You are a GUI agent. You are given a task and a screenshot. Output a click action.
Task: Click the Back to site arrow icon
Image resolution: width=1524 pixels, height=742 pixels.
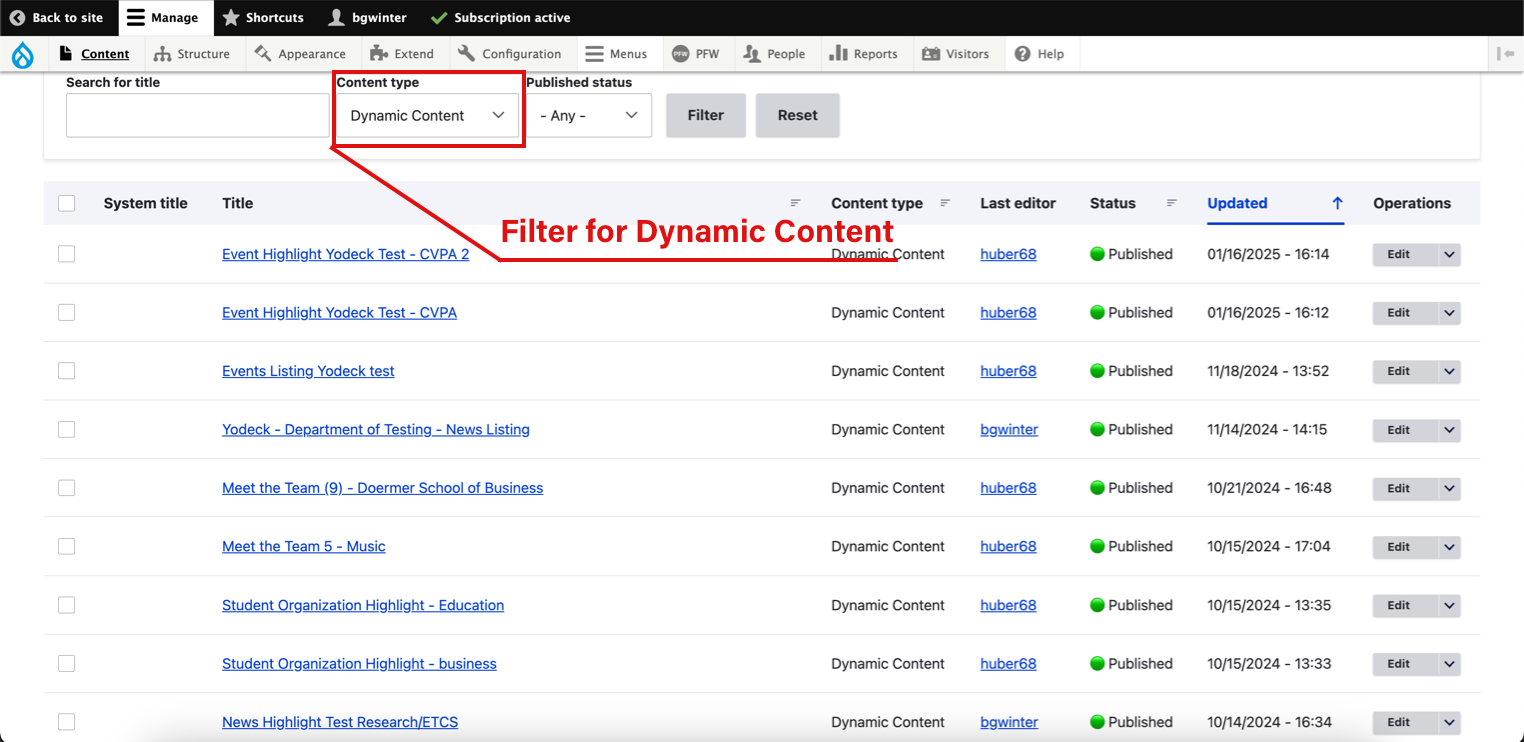(x=17, y=18)
